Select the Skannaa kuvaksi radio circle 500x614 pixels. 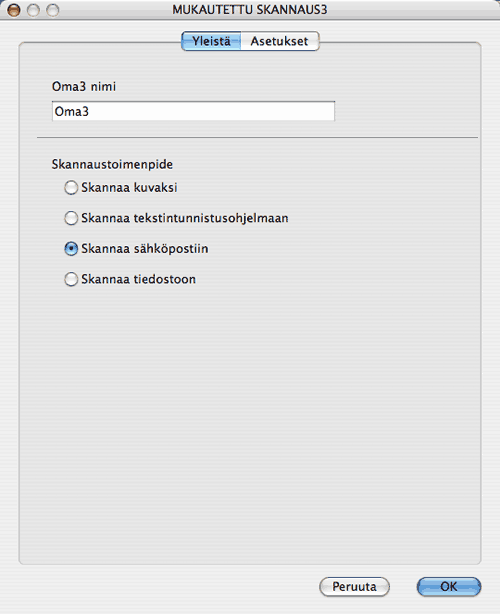(x=71, y=188)
